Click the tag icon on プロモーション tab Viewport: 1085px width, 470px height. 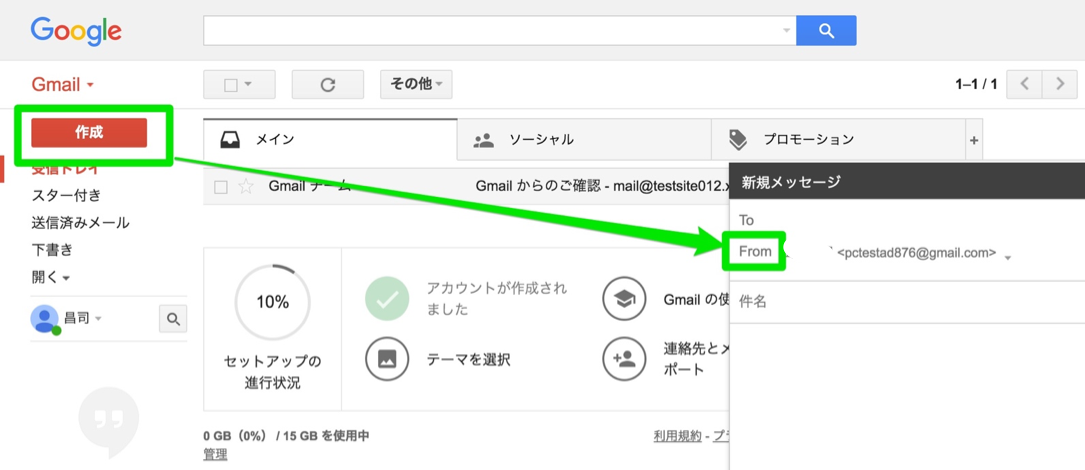738,140
